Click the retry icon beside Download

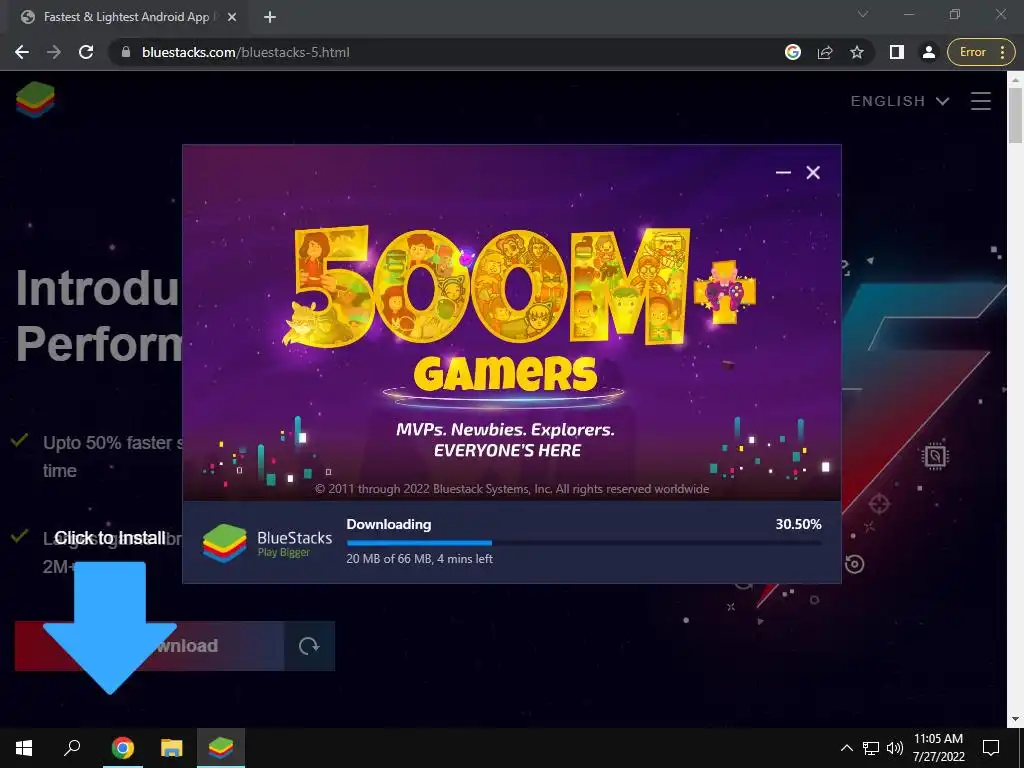(x=310, y=646)
